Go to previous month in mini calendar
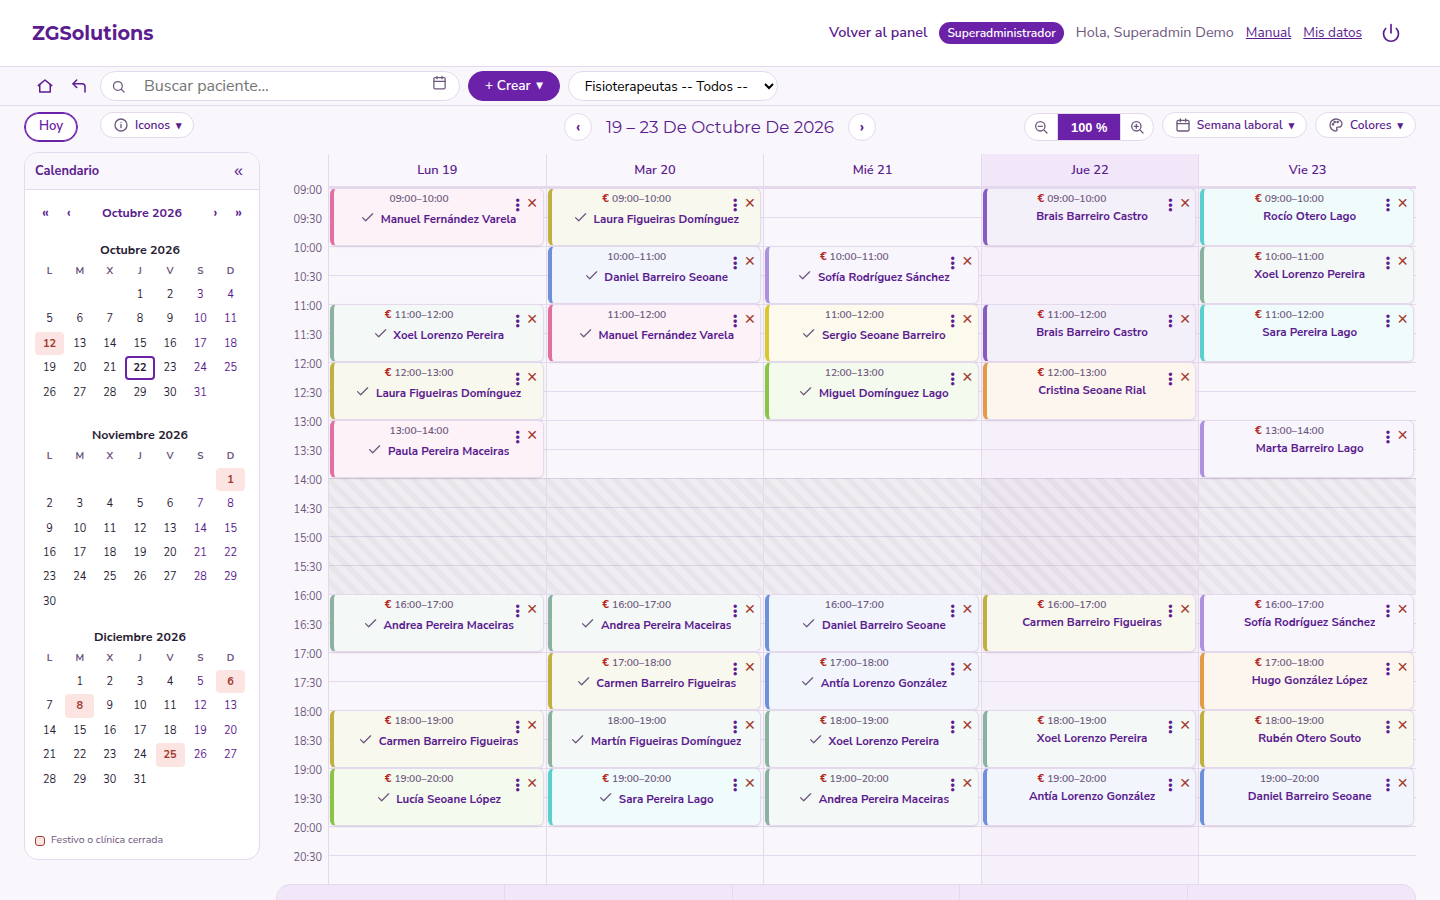1440x900 pixels. 69,213
